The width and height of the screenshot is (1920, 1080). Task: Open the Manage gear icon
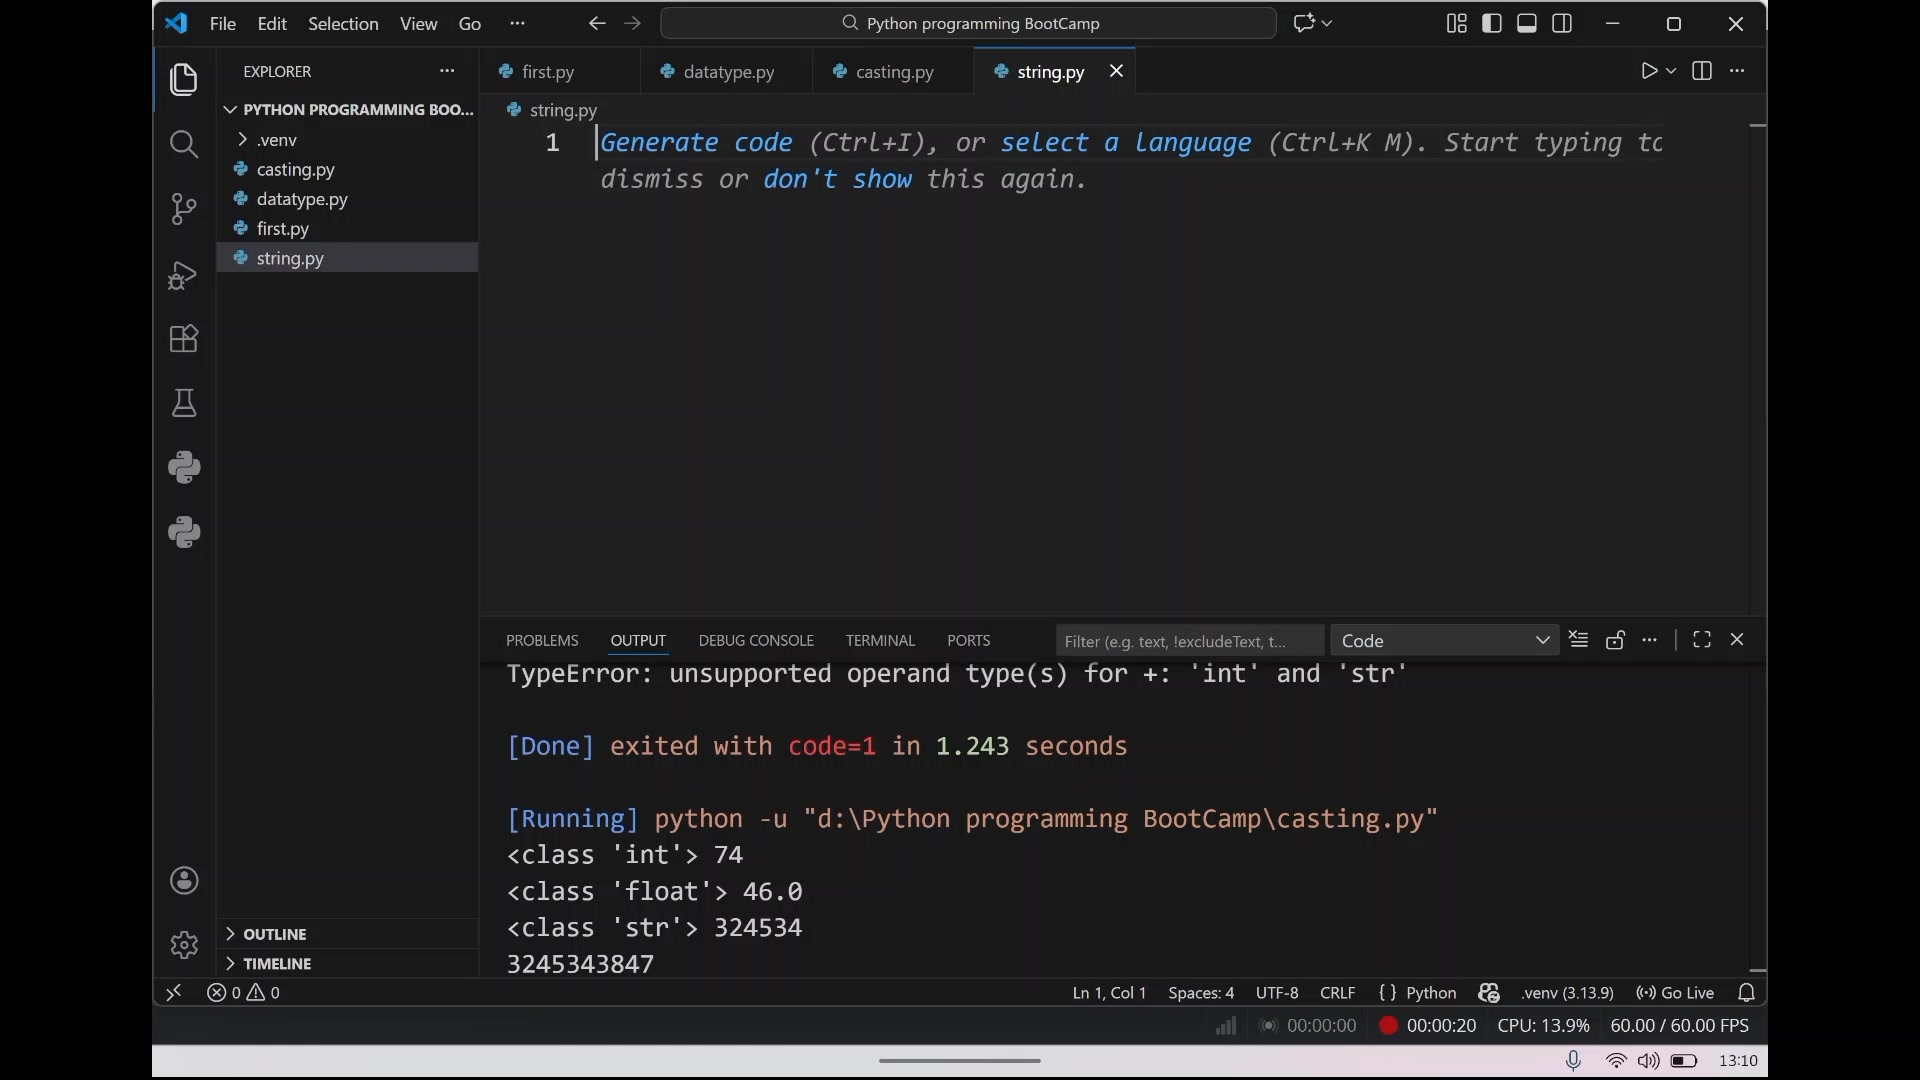click(184, 945)
